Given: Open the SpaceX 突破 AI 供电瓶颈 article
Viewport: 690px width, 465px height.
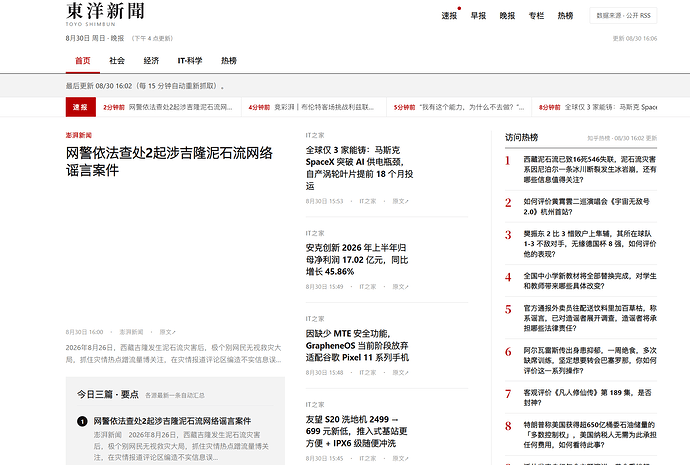Looking at the screenshot, I should tap(360, 168).
